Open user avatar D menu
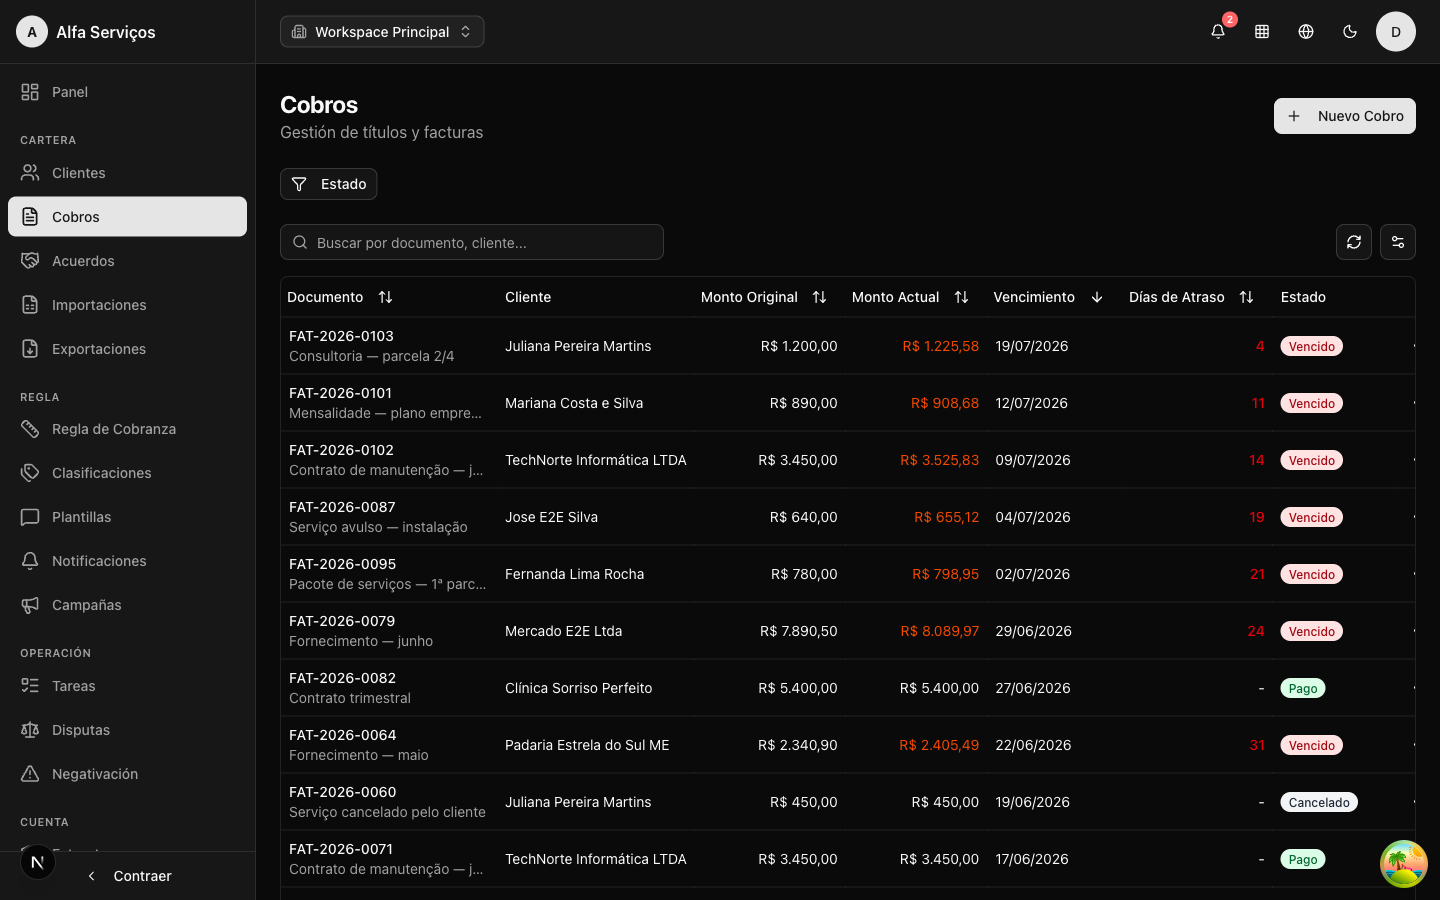The width and height of the screenshot is (1440, 900). [1396, 31]
